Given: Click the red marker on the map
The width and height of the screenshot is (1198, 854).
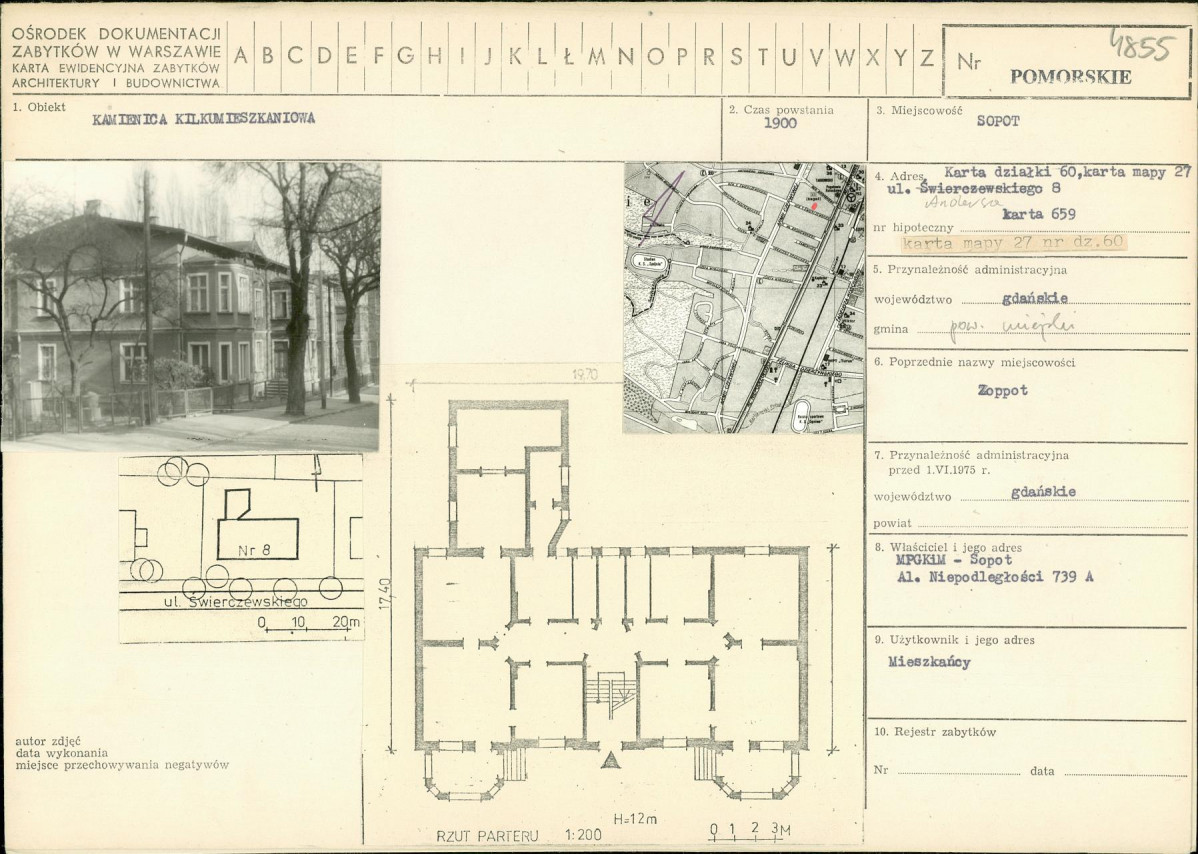Looking at the screenshot, I should 814,205.
